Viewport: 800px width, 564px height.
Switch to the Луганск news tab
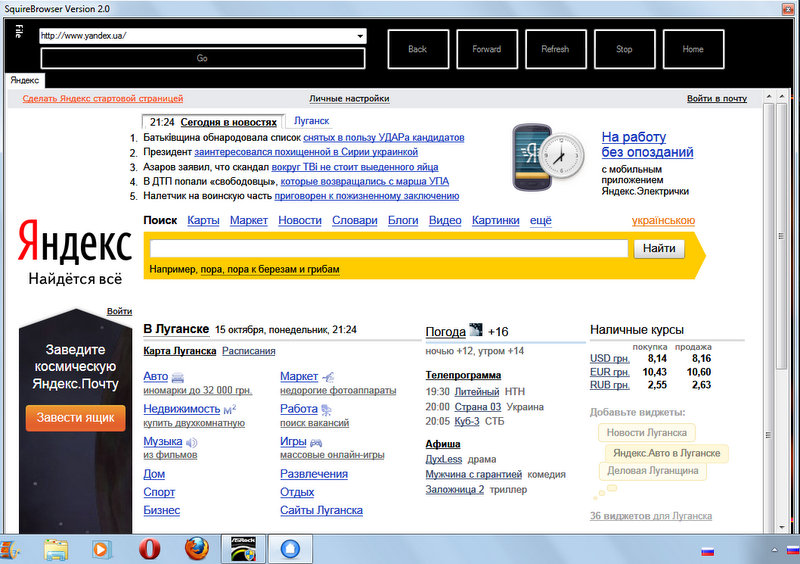click(311, 121)
